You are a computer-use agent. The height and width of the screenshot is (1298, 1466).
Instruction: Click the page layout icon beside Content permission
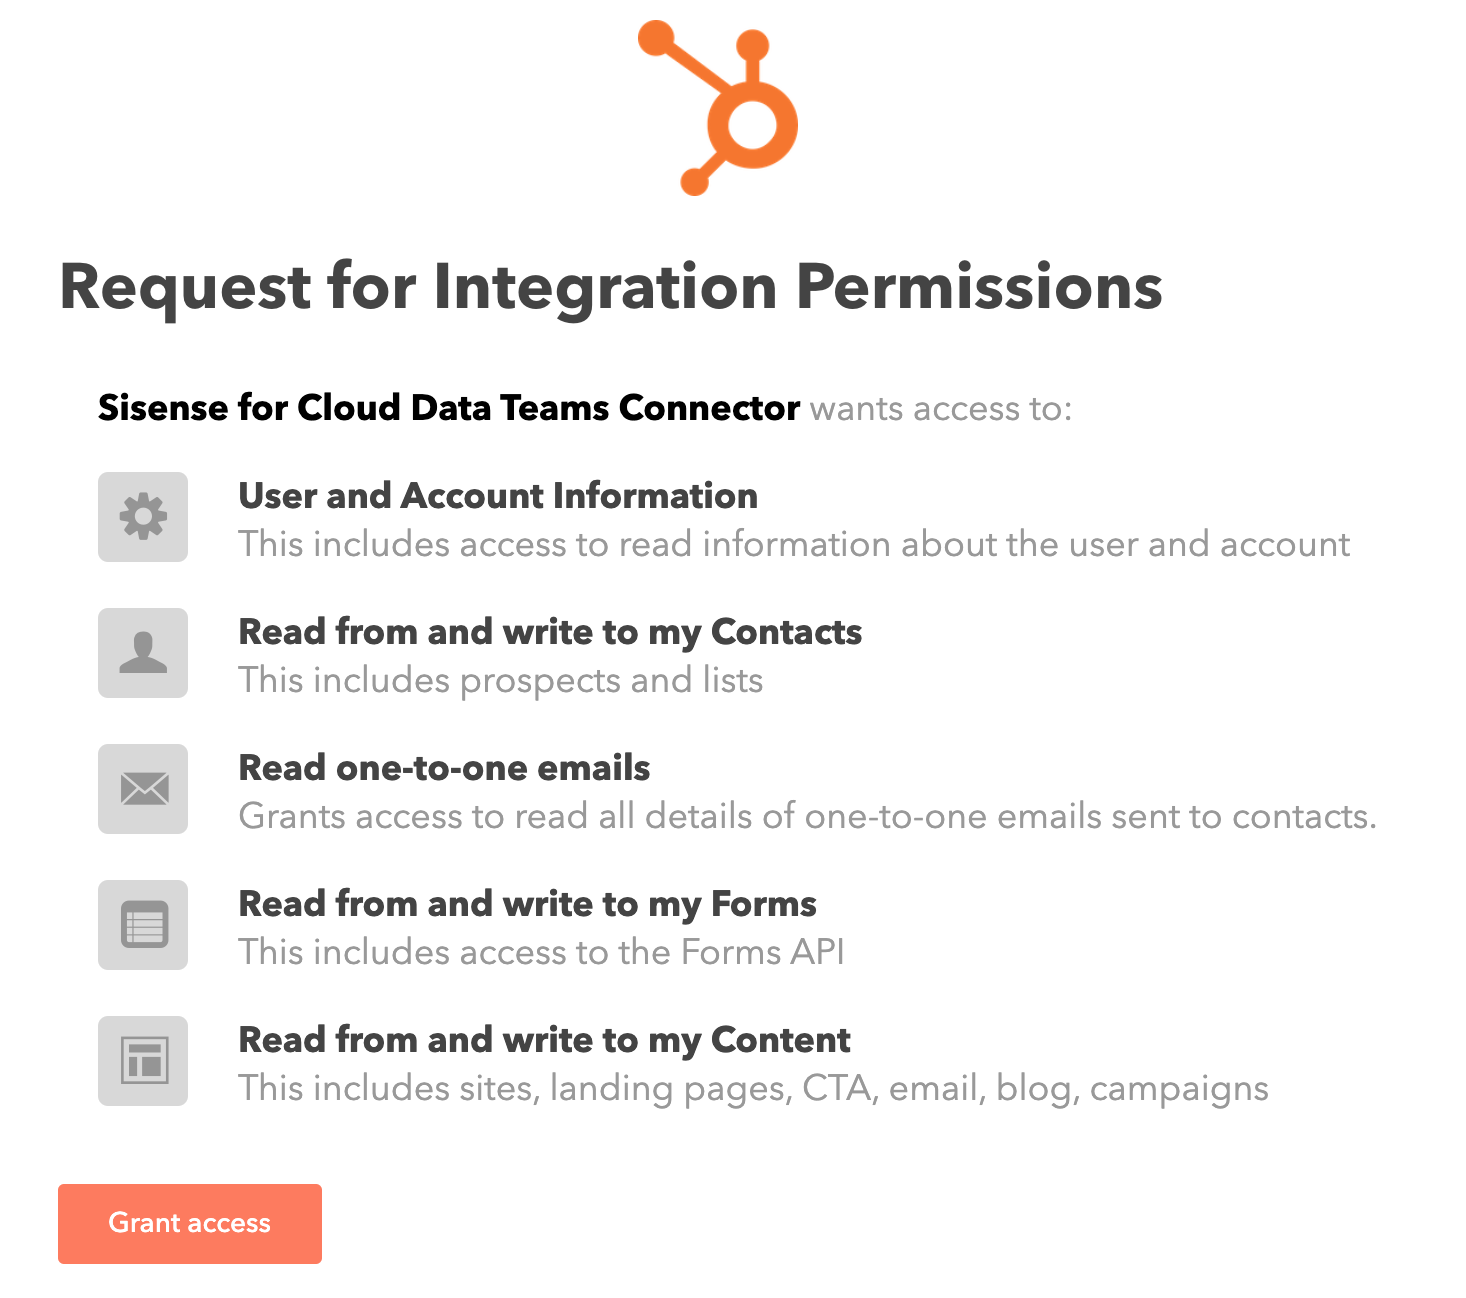tap(143, 1061)
